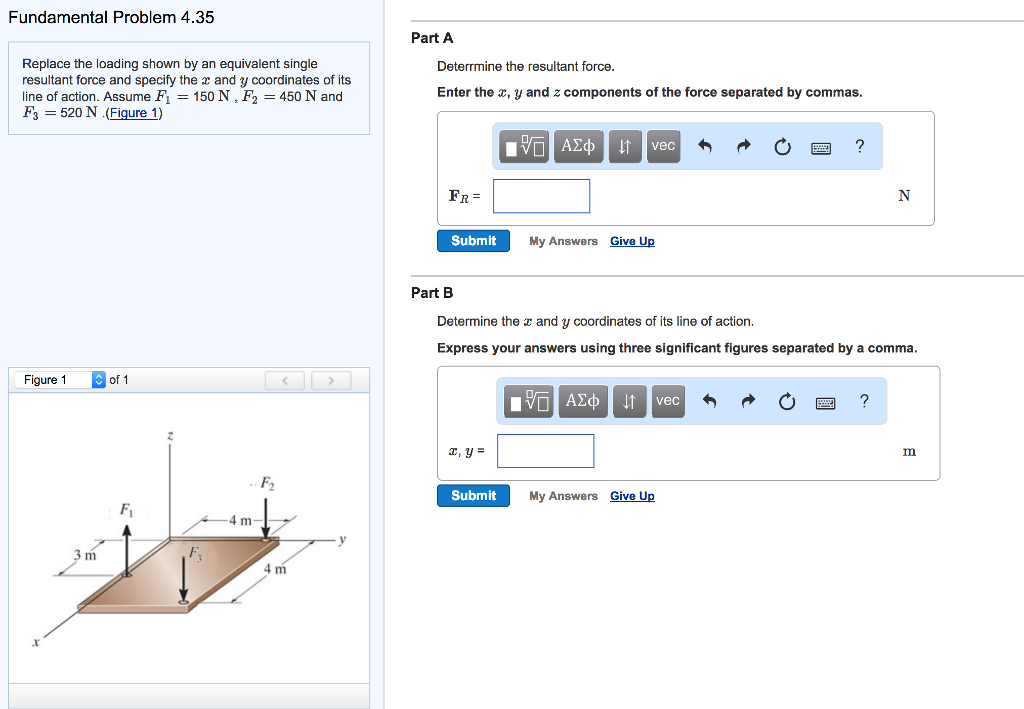
Task: Click the Part B heading
Action: [x=432, y=292]
